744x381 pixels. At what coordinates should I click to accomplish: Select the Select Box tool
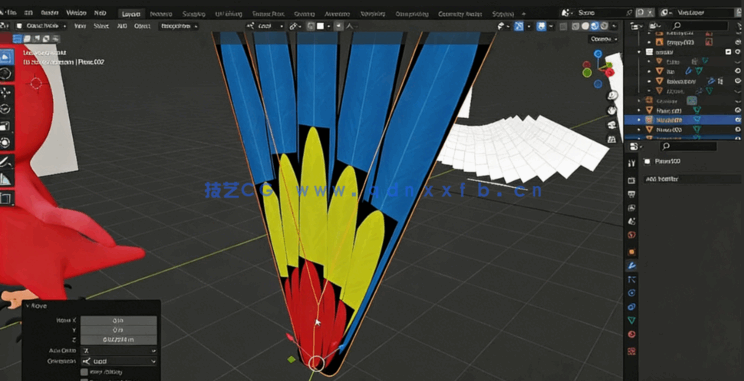point(6,57)
